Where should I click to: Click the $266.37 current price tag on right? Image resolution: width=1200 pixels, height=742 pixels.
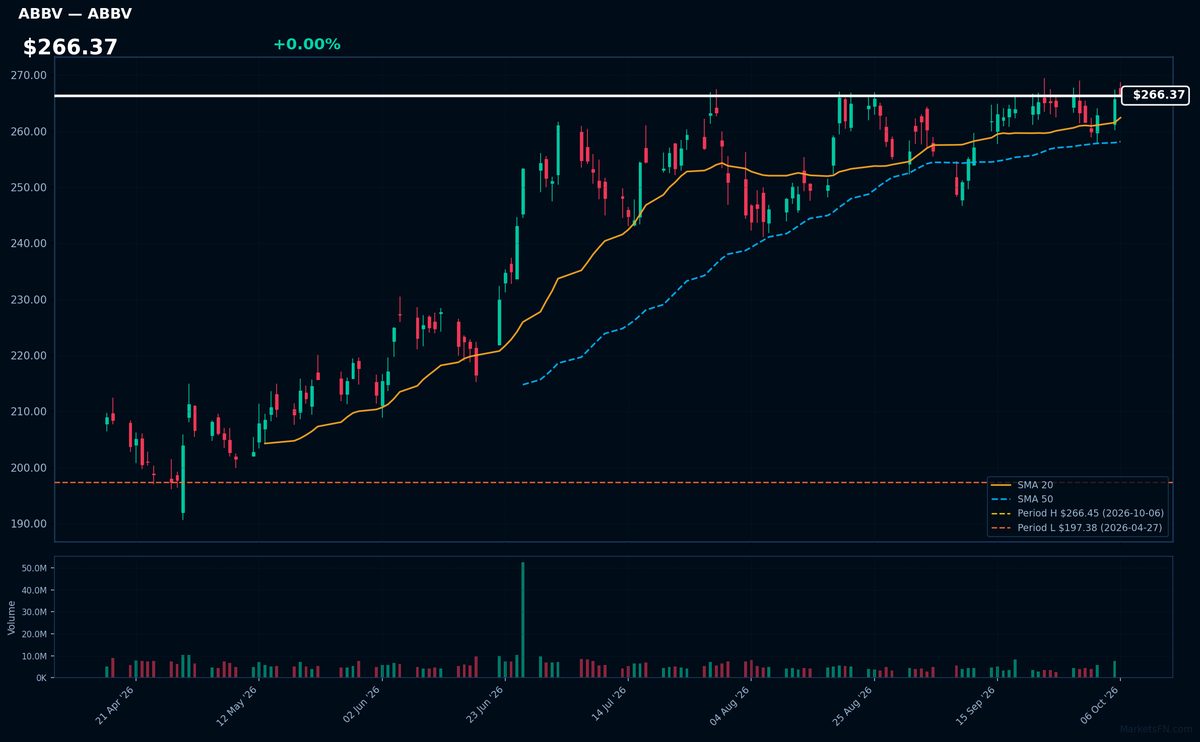coord(1156,96)
